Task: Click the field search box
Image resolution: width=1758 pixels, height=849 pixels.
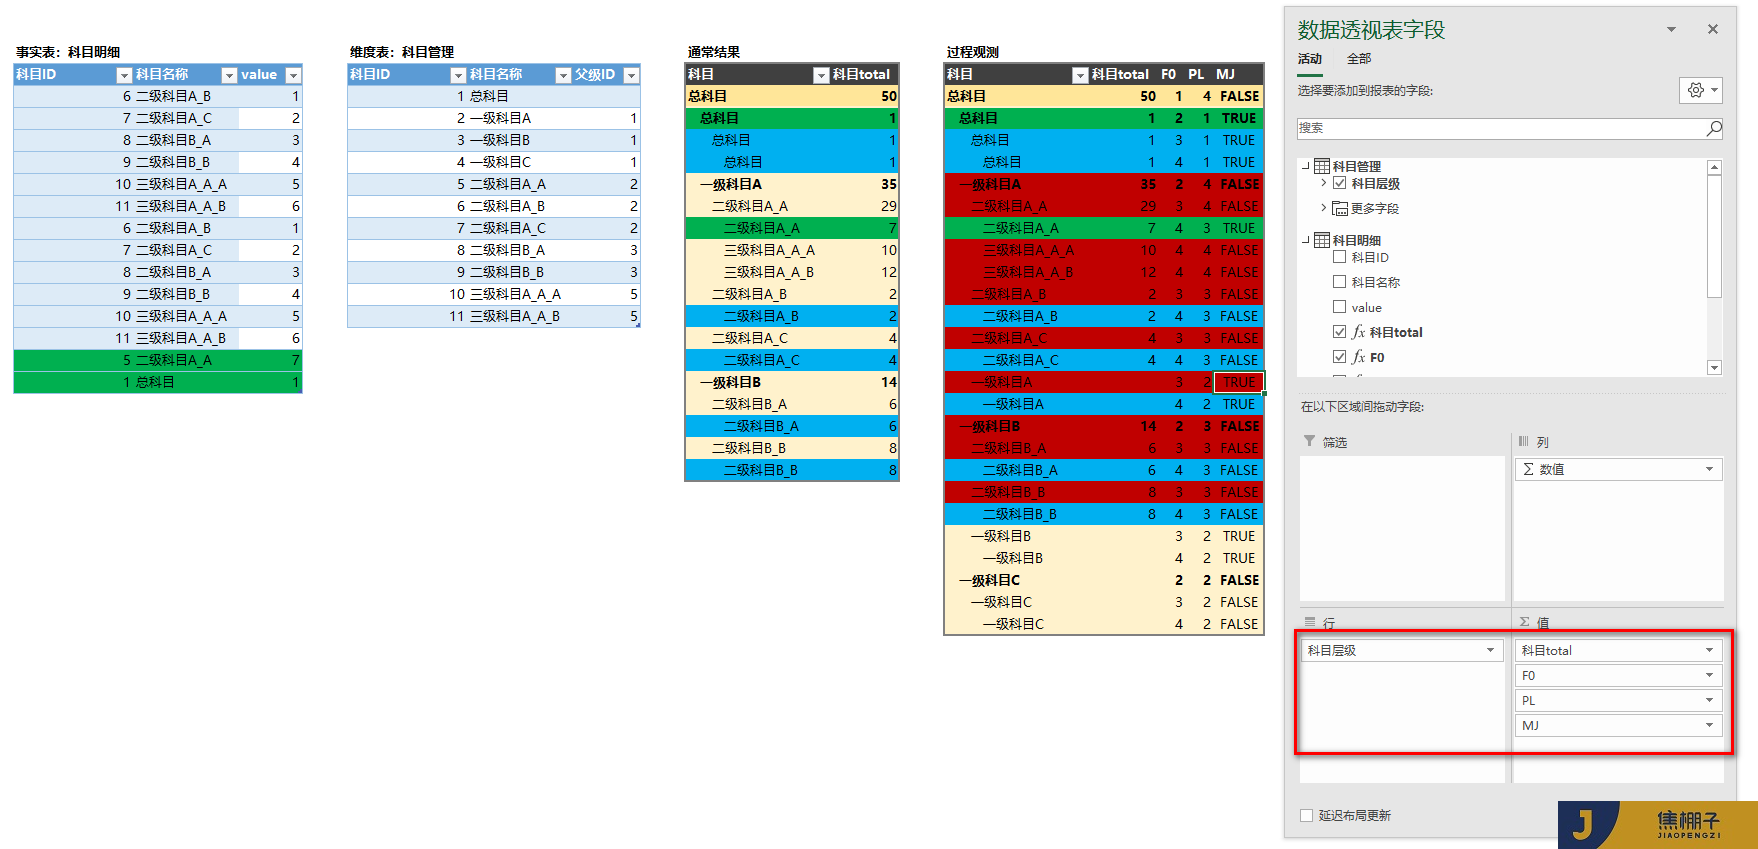Action: pyautogui.click(x=1500, y=128)
